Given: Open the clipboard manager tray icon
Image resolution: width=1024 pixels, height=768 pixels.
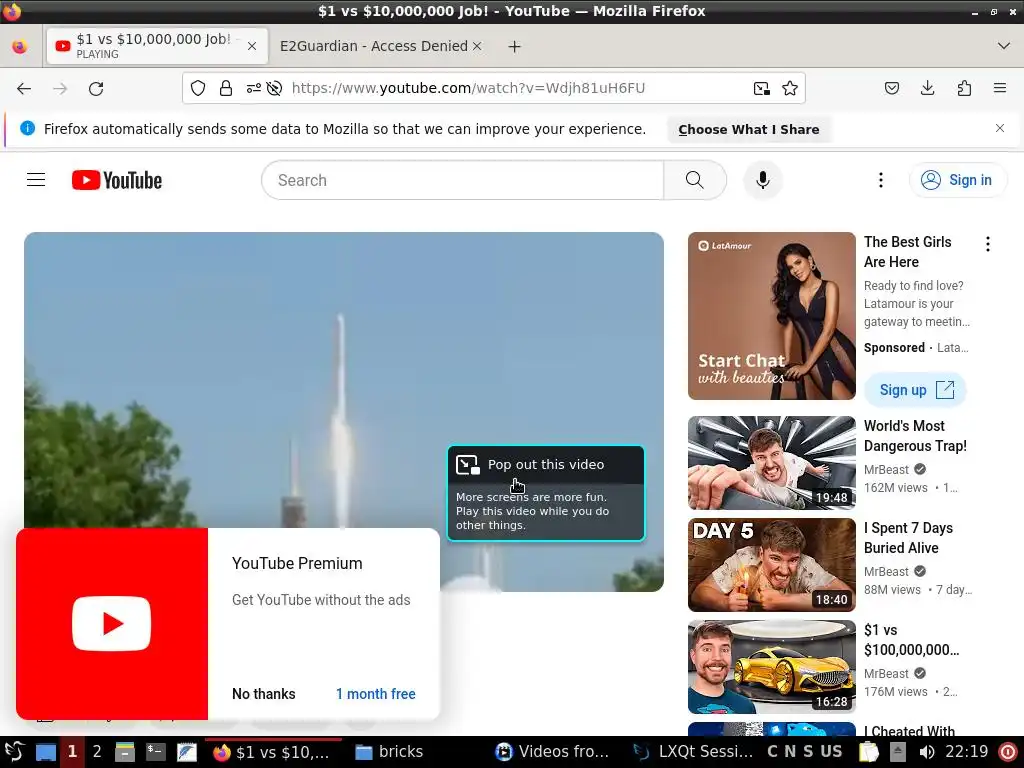Looking at the screenshot, I should click(x=869, y=752).
